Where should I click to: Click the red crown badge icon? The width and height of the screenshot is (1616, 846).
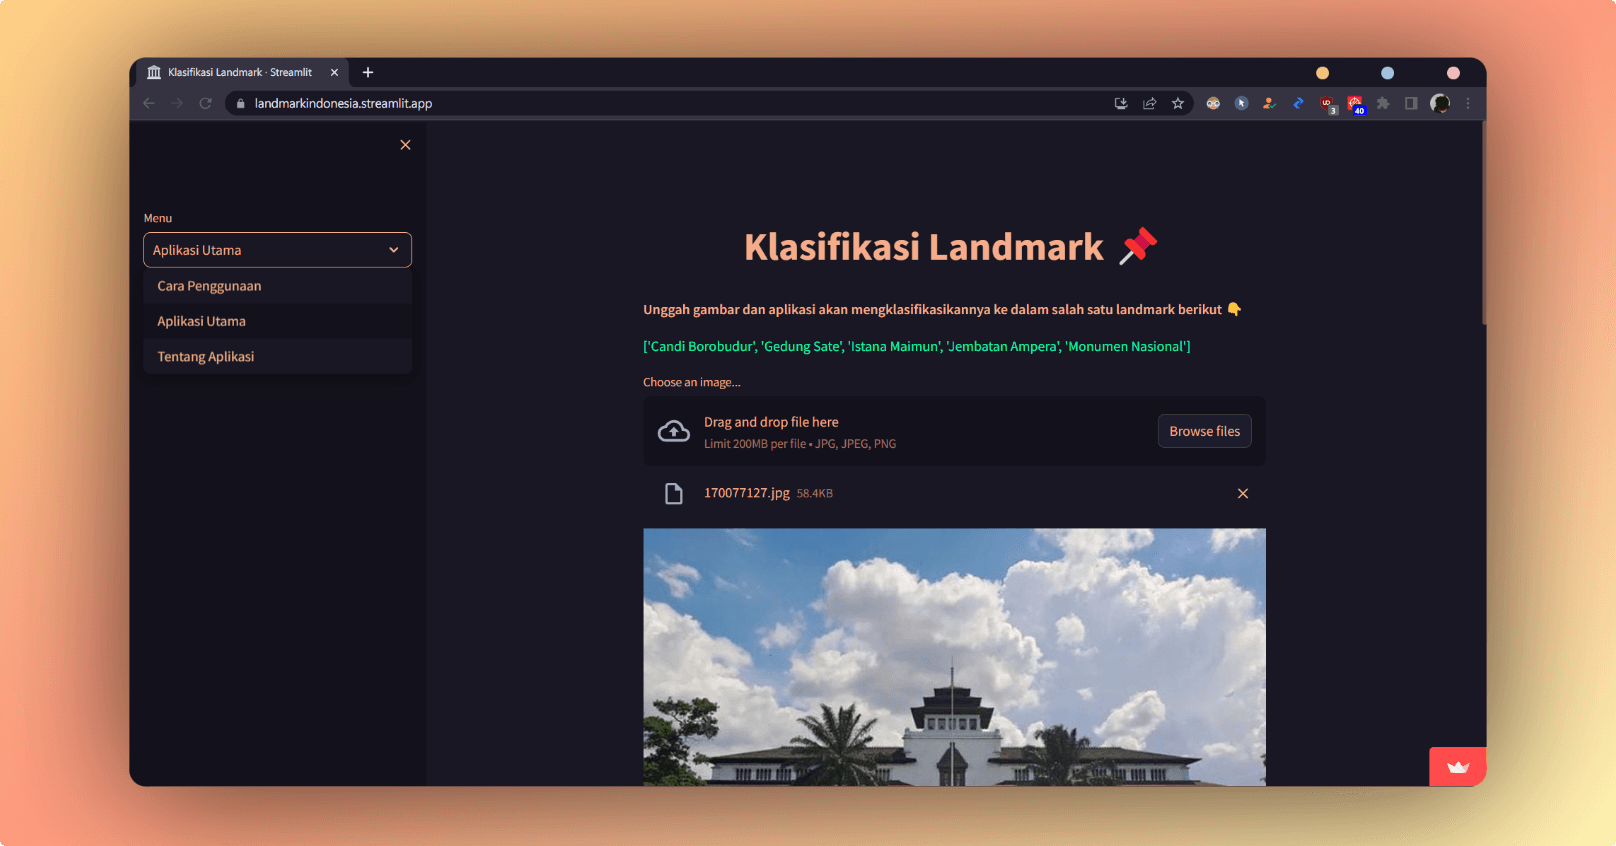pyautogui.click(x=1457, y=767)
